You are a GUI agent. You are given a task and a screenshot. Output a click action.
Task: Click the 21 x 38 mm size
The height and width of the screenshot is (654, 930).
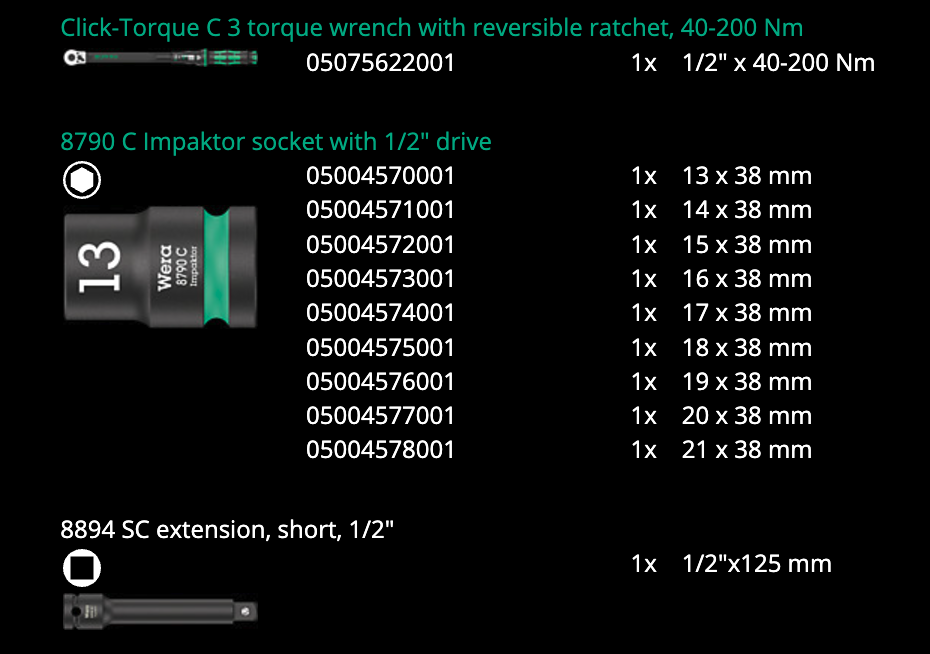pyautogui.click(x=747, y=450)
